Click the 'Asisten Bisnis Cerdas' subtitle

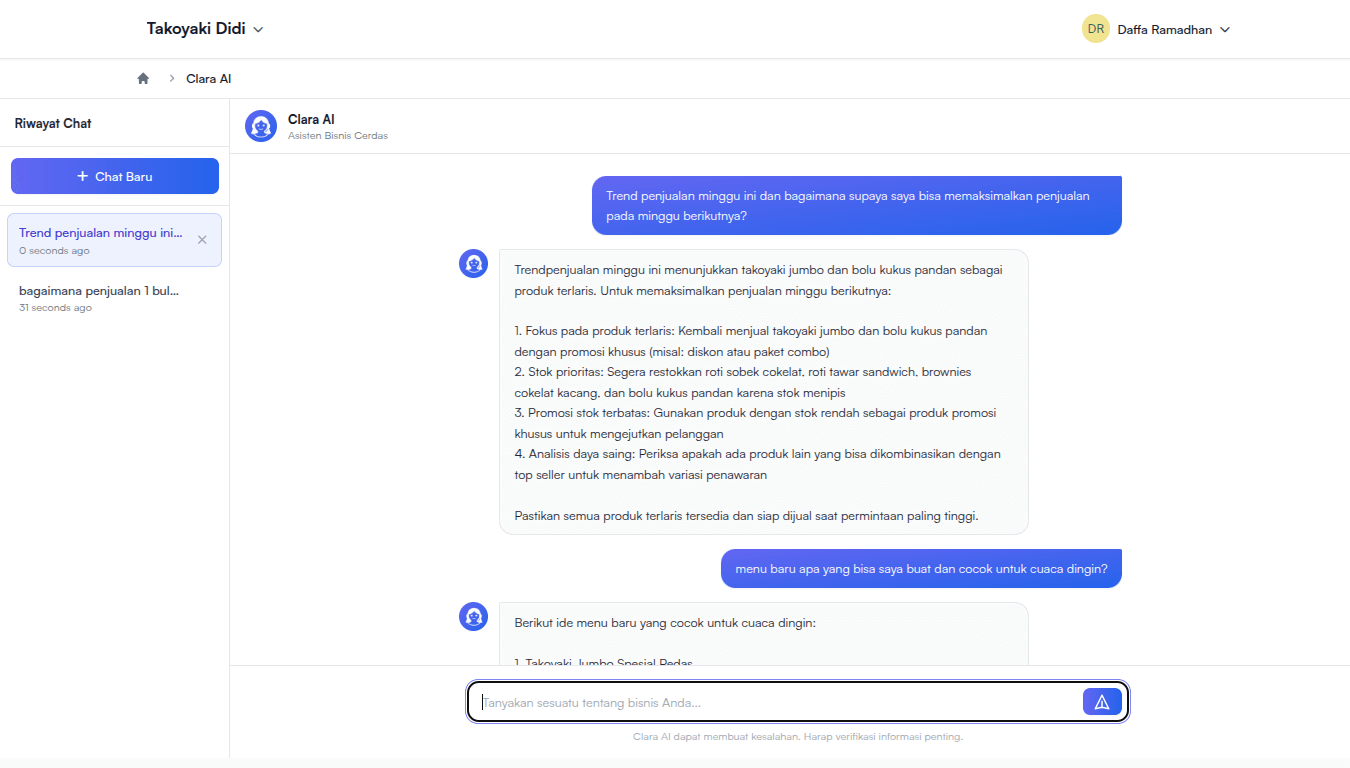[338, 136]
